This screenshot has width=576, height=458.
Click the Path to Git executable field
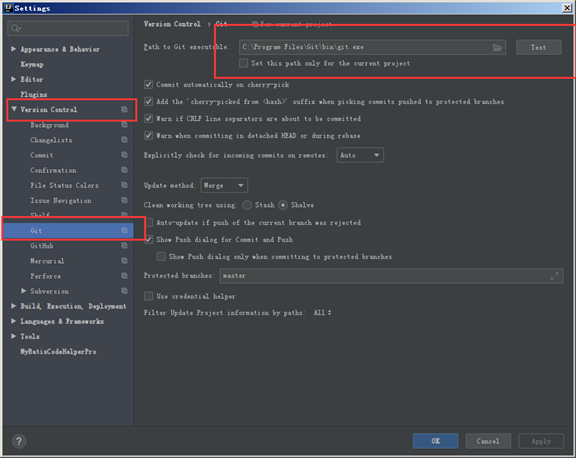click(372, 47)
